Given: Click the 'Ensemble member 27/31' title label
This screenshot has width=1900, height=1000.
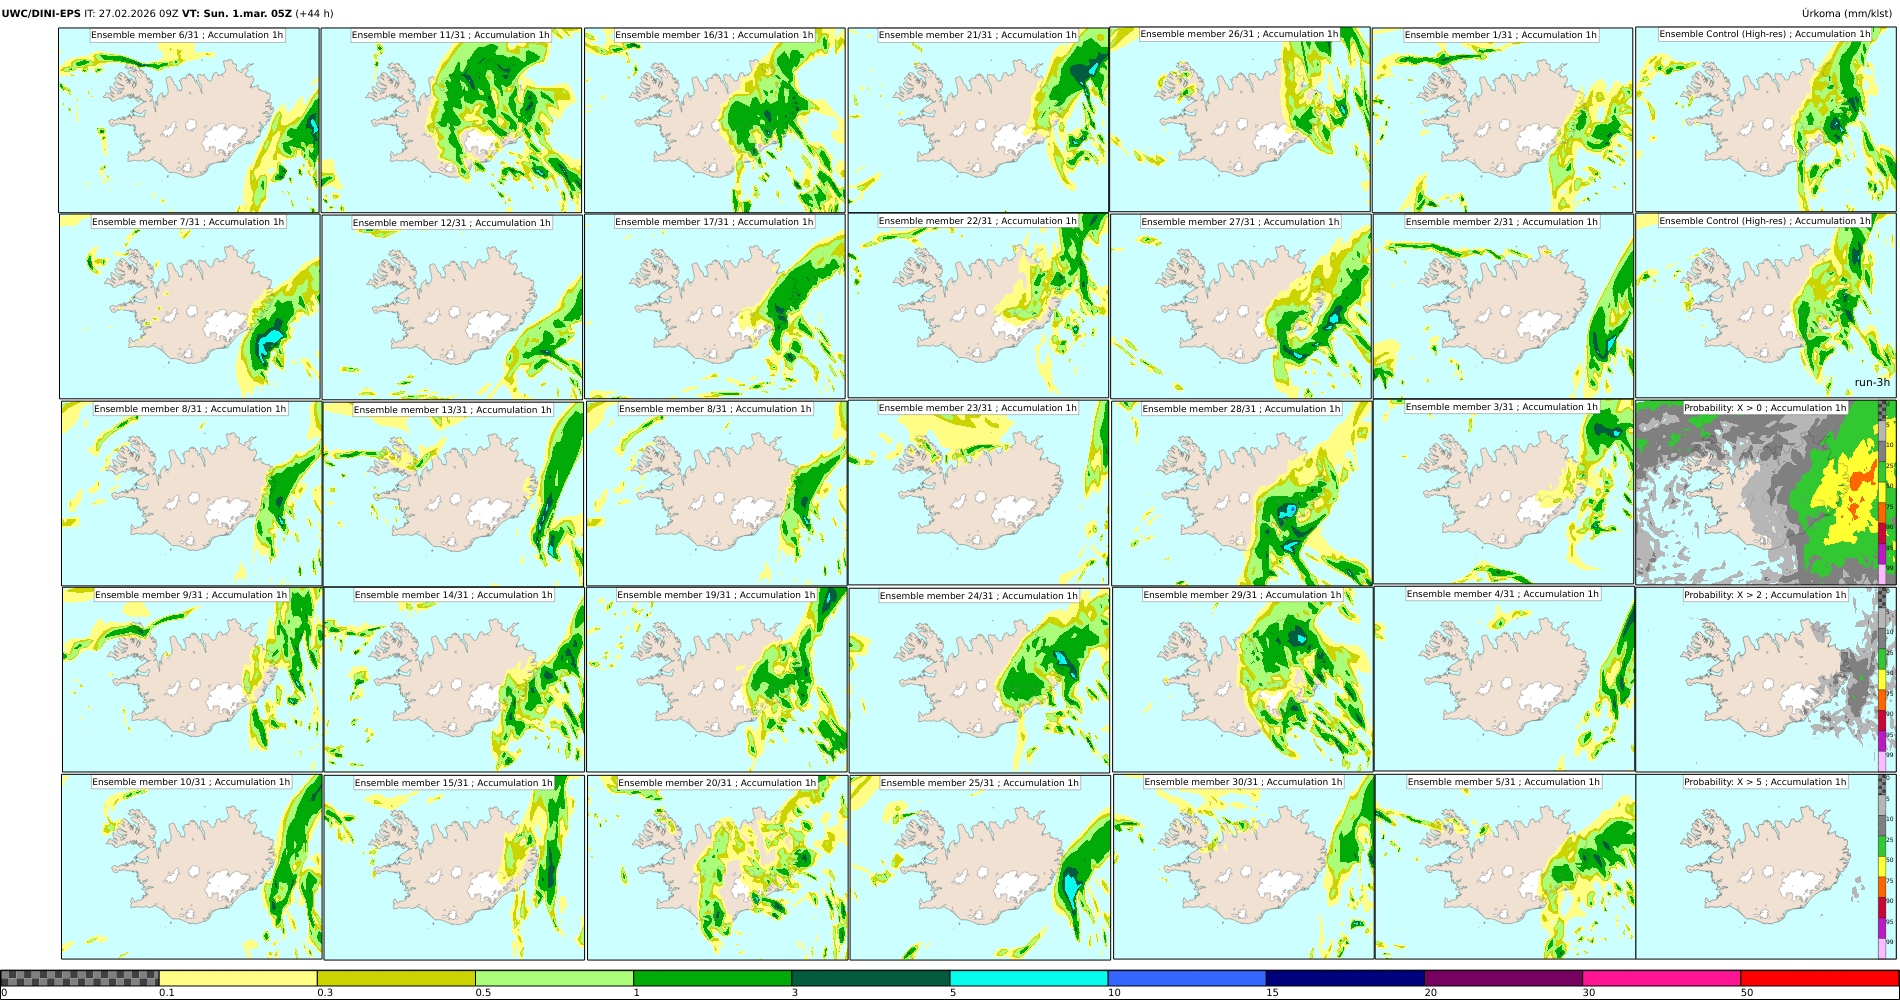Looking at the screenshot, I should point(1240,222).
